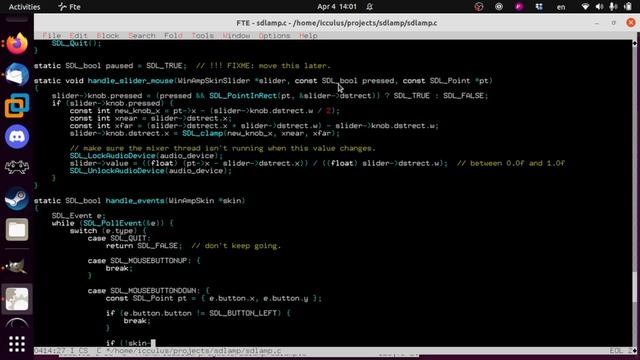Click the 'case SDL_QUIT:' line
Screen dimensions: 640x360
119,238
